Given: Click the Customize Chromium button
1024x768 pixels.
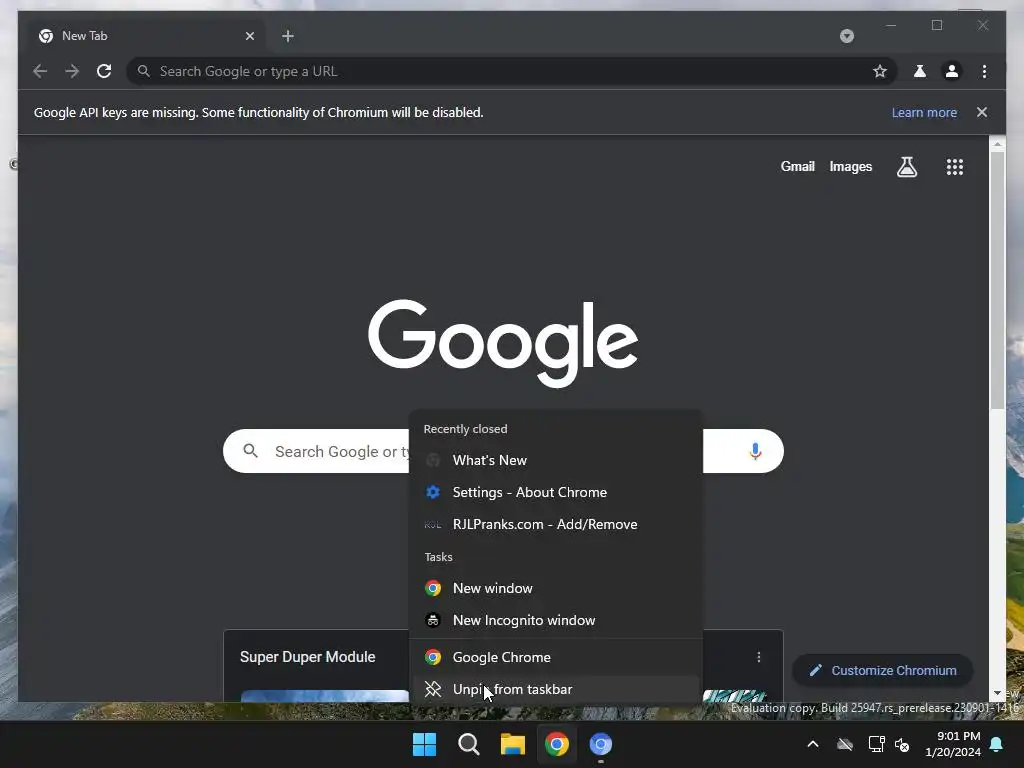Looking at the screenshot, I should (882, 671).
